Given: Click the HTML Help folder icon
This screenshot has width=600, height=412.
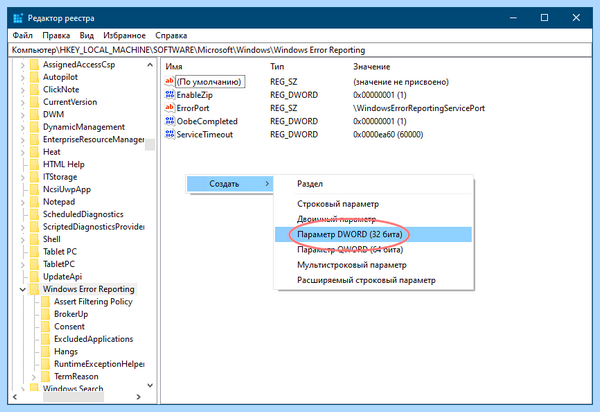Looking at the screenshot, I should 34,164.
